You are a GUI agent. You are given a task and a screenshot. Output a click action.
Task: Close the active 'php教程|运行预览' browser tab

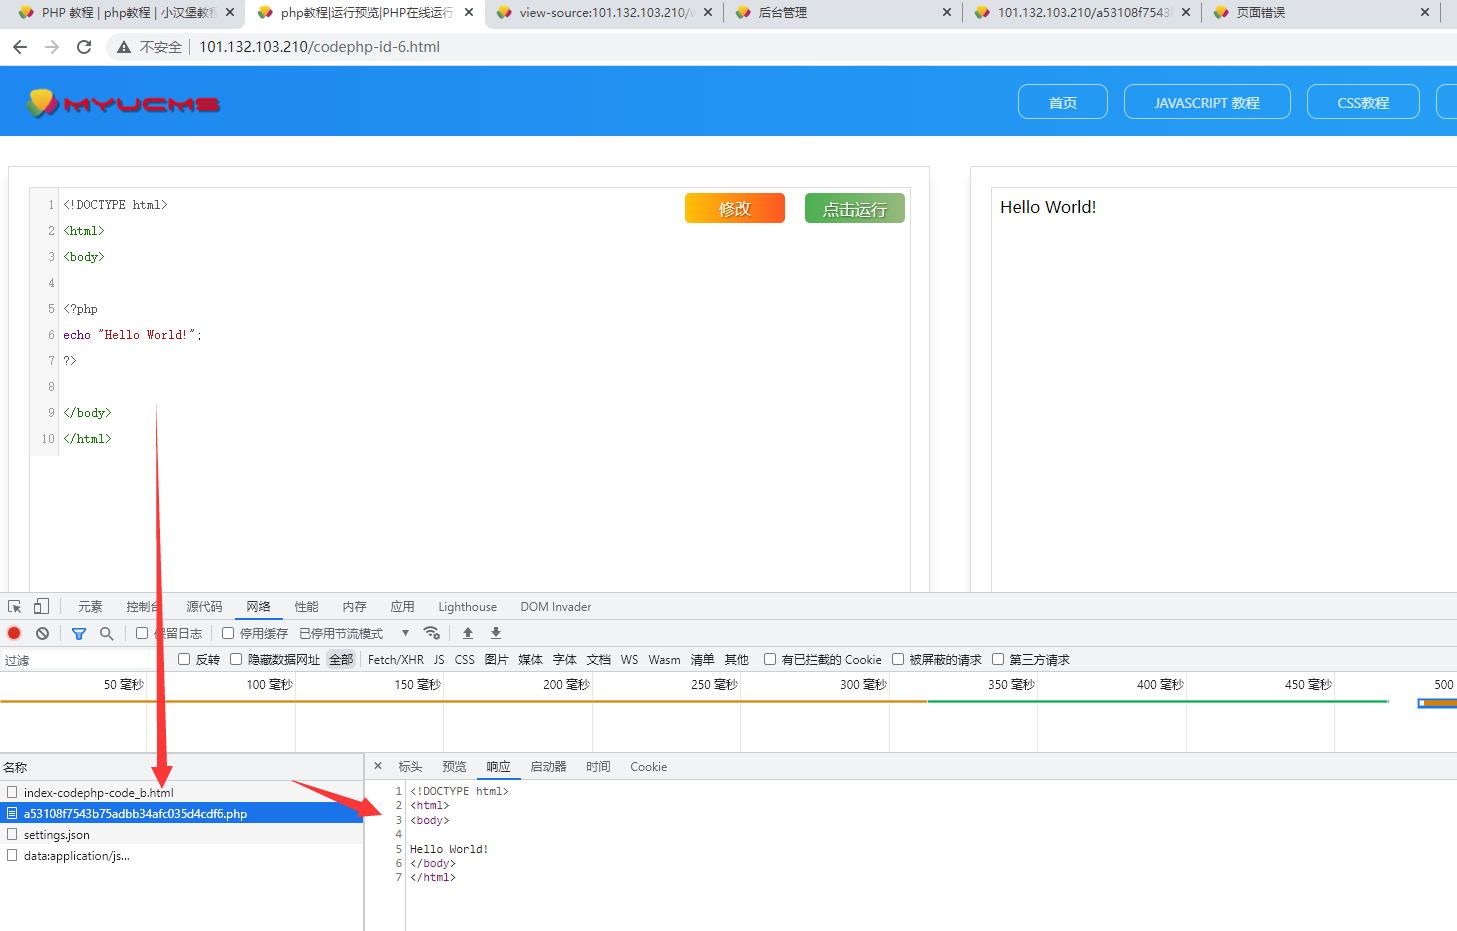[469, 12]
